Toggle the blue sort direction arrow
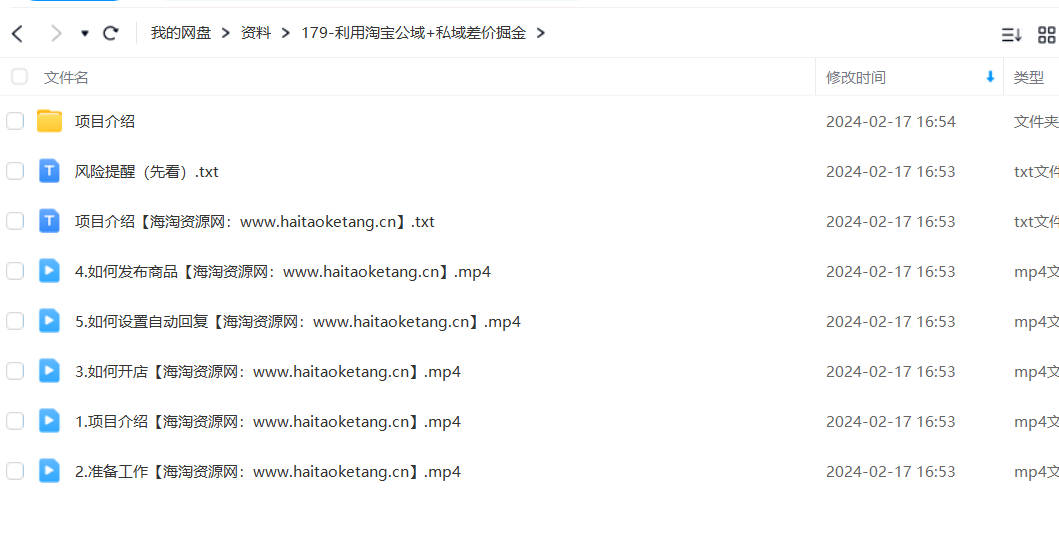1059x547 pixels. [x=990, y=77]
